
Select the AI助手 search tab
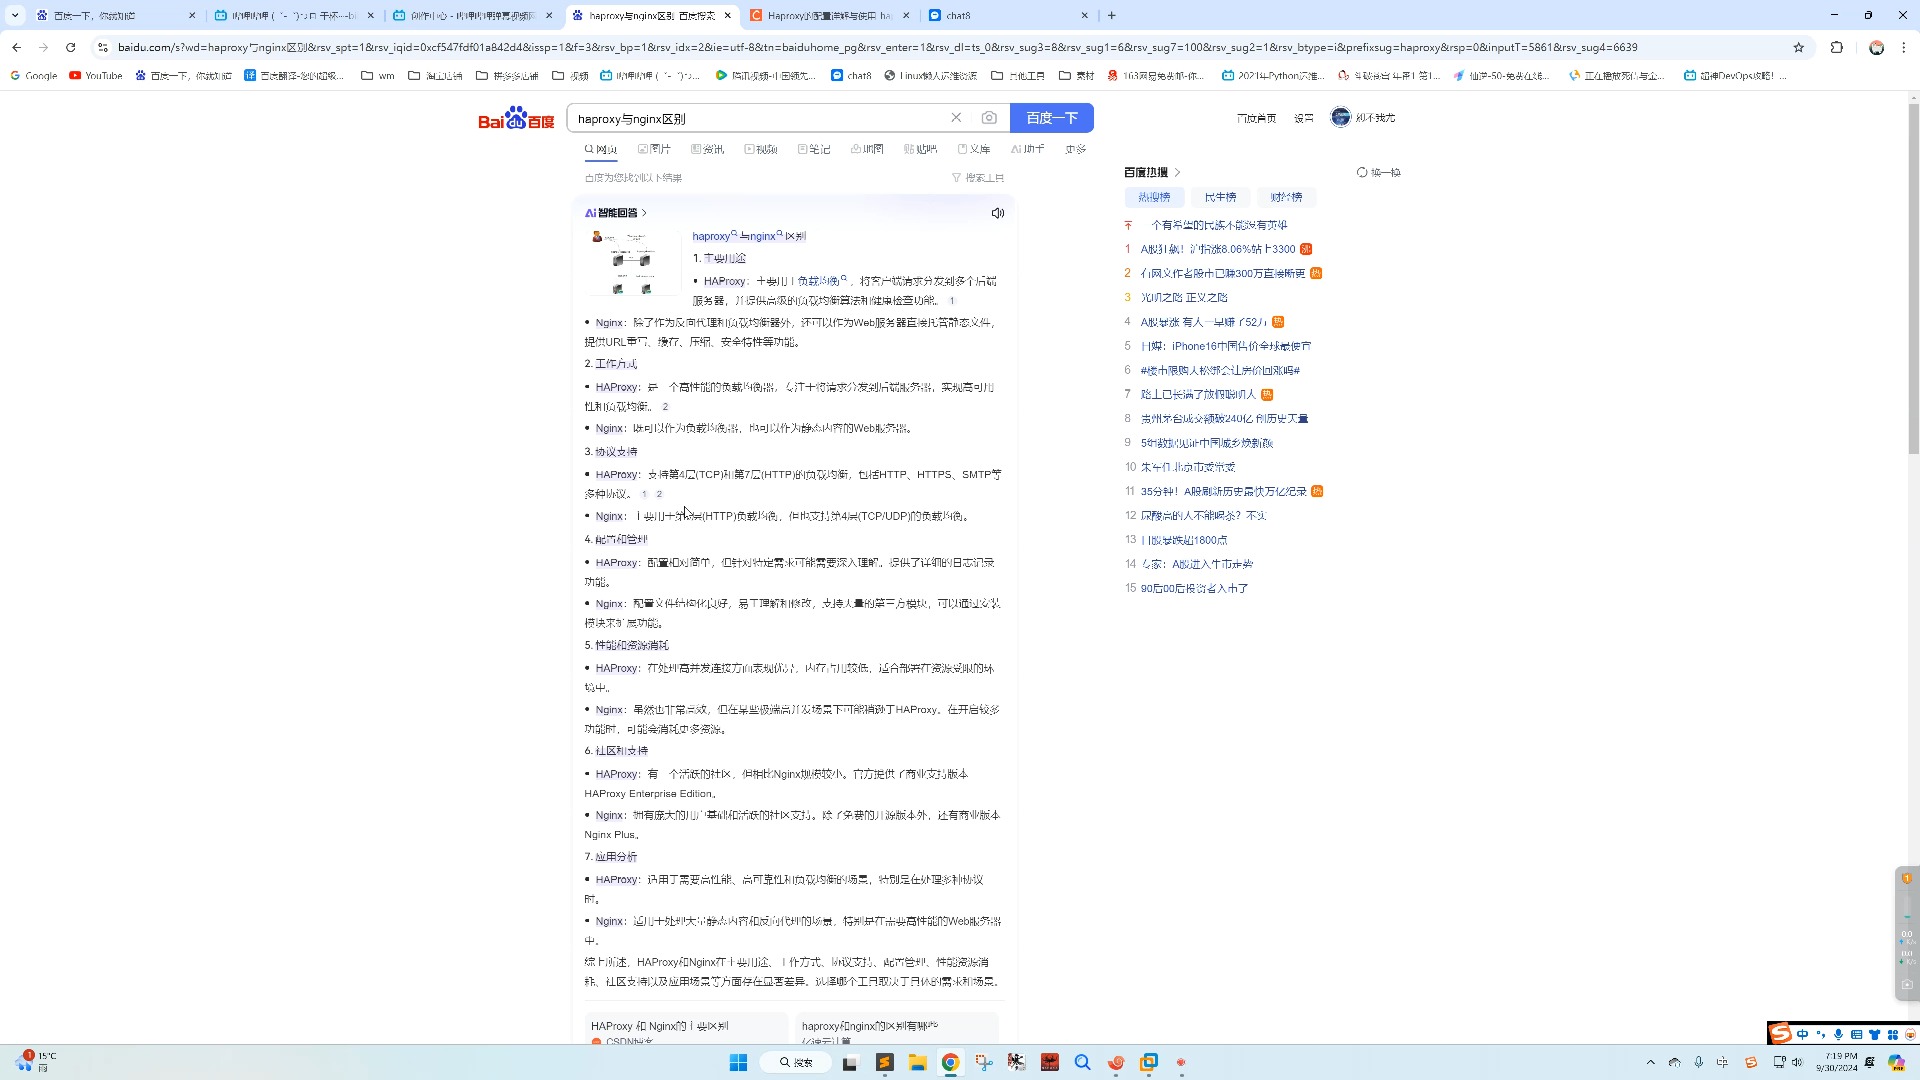1027,149
